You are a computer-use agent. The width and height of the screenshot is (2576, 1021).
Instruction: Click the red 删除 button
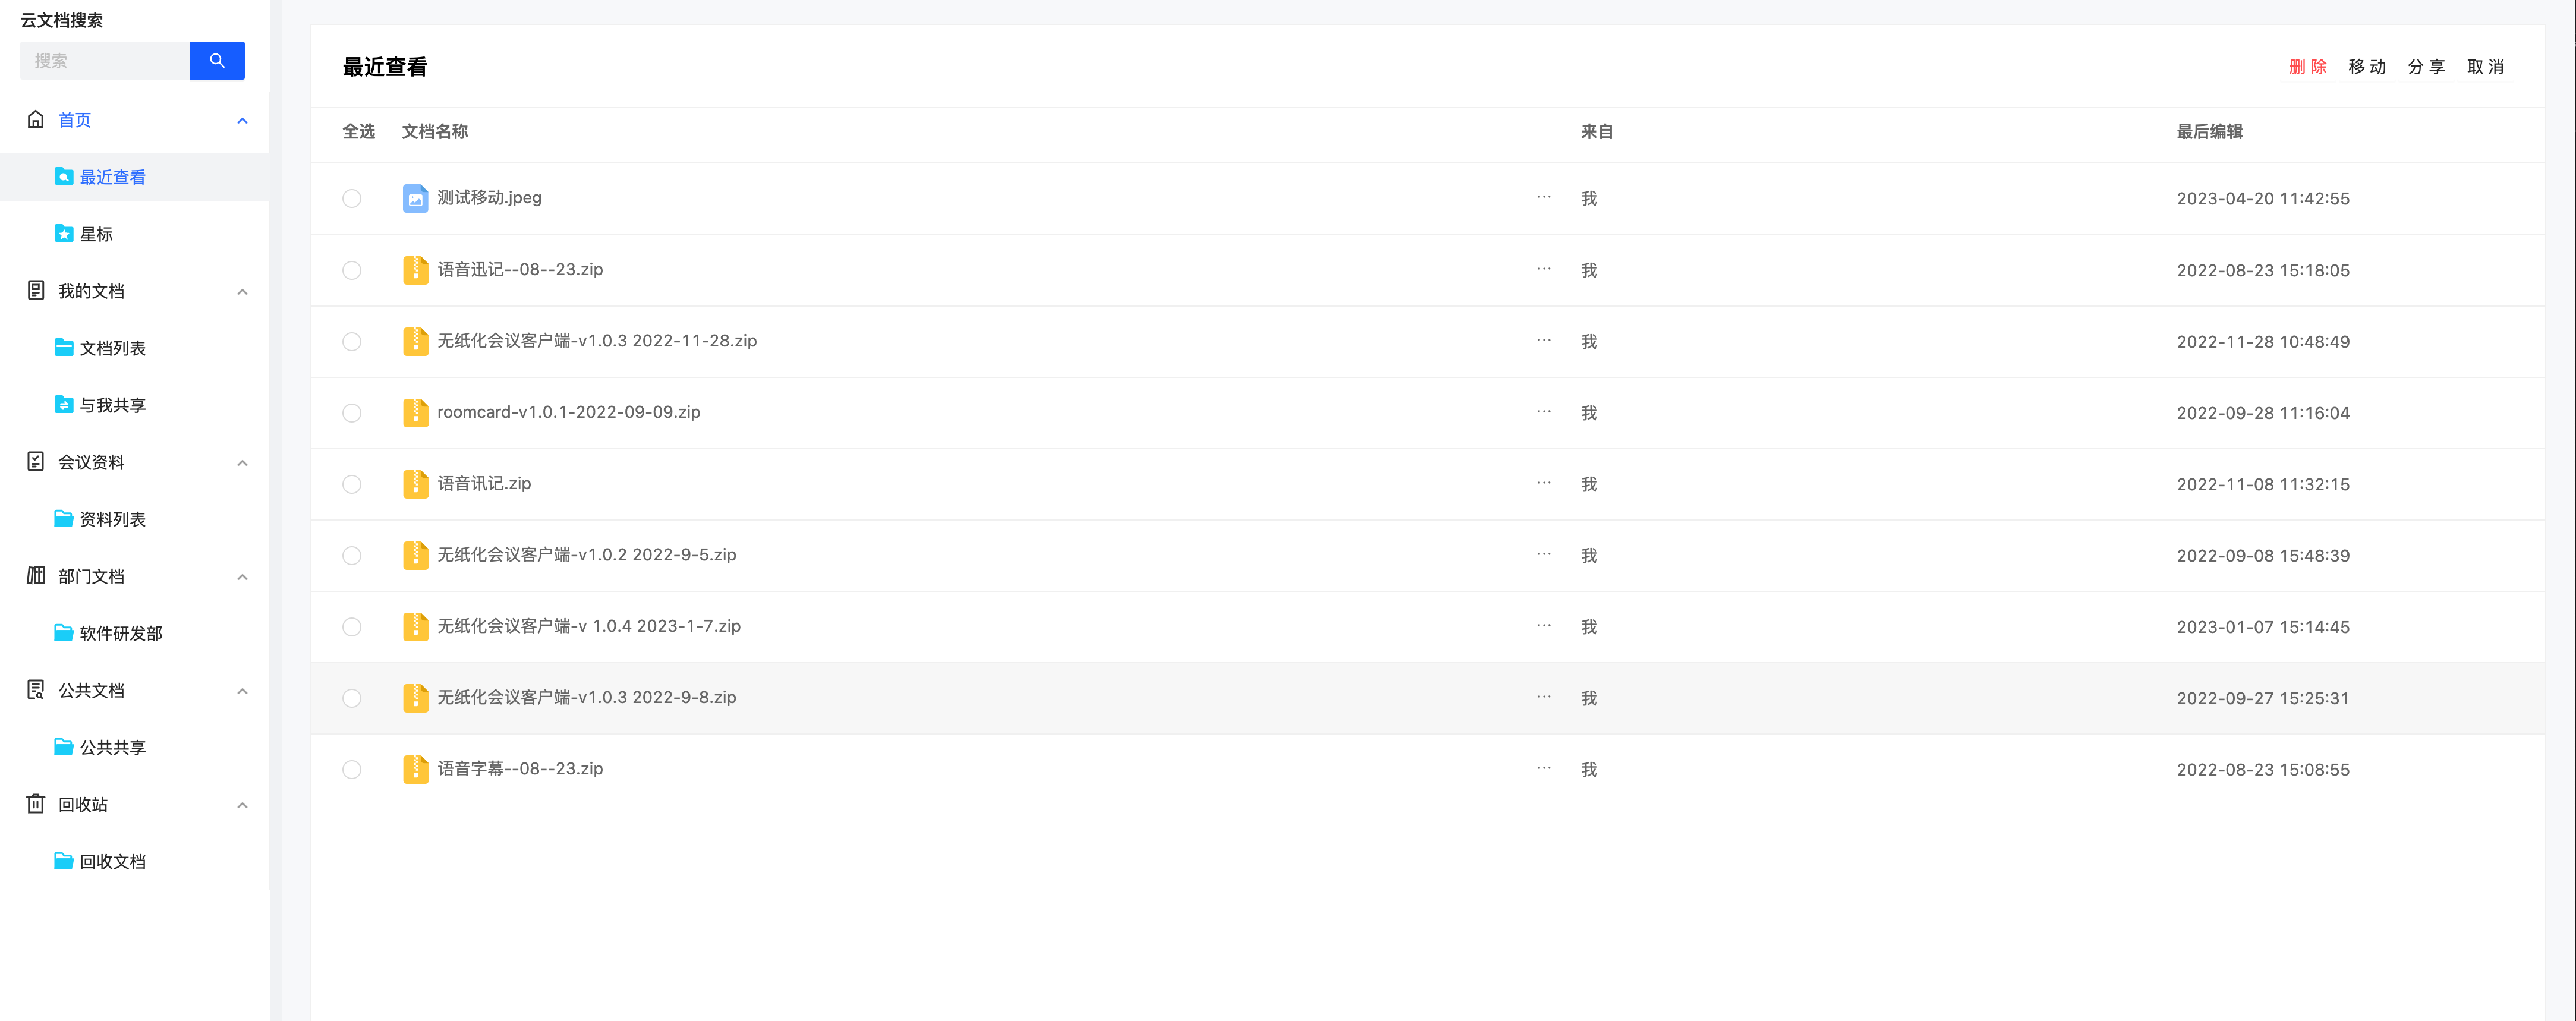click(2308, 66)
